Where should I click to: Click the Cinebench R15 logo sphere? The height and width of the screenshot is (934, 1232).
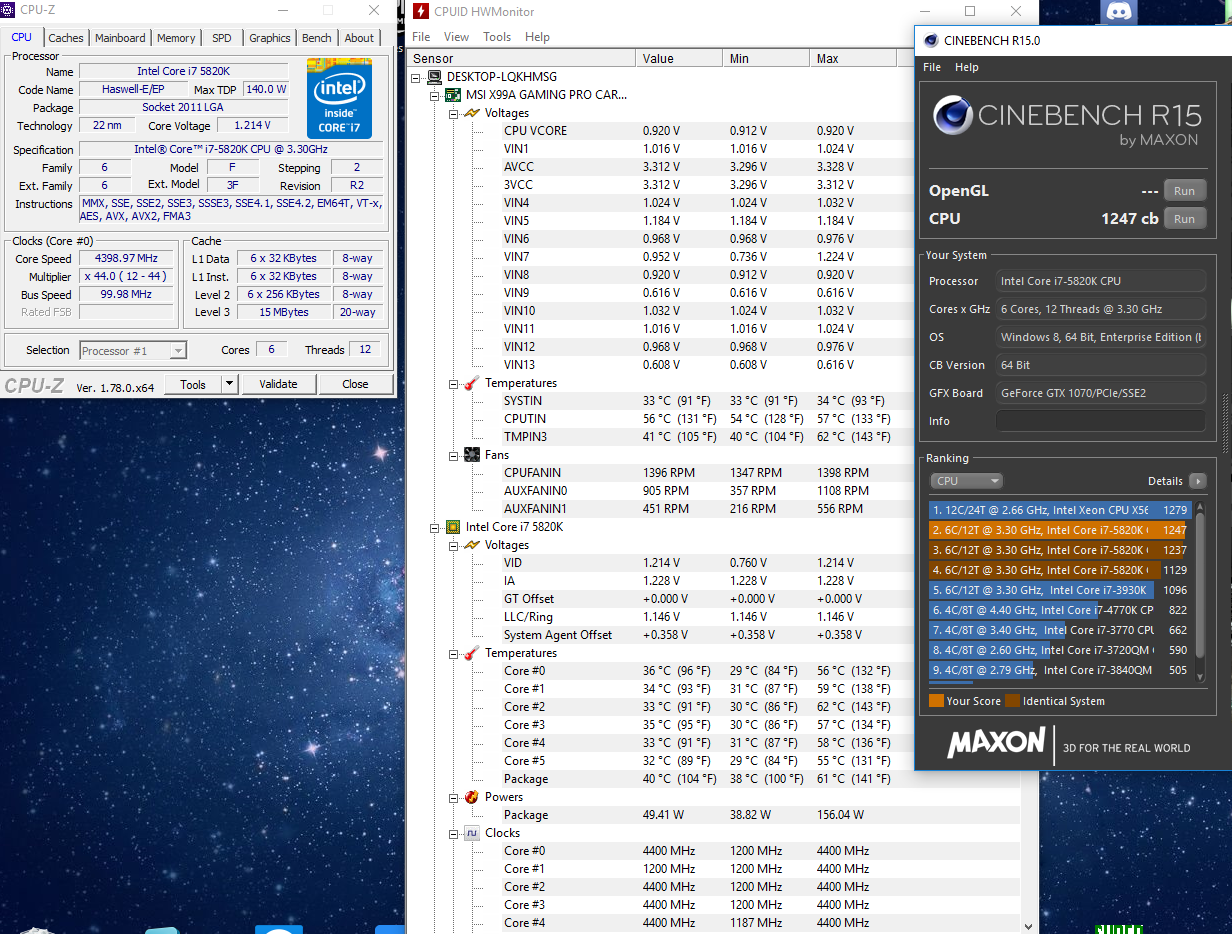(x=953, y=115)
